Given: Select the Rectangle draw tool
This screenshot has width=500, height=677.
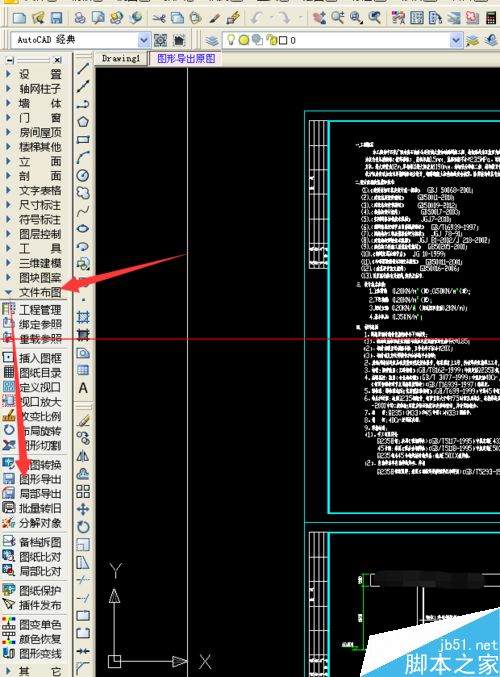Looking at the screenshot, I should (x=83, y=139).
